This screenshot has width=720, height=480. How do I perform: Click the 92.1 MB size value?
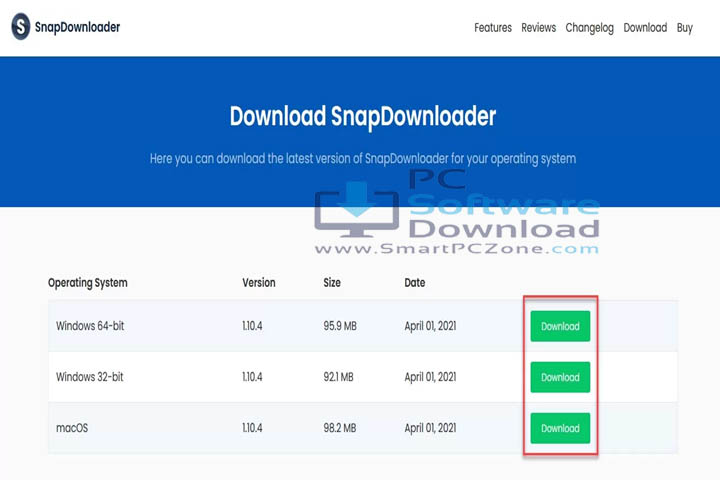click(338, 377)
